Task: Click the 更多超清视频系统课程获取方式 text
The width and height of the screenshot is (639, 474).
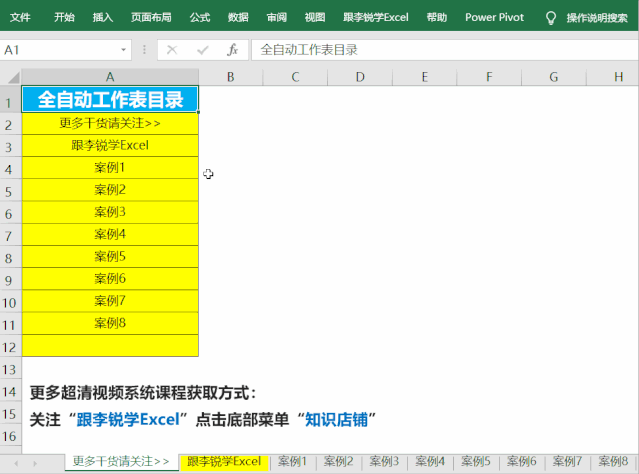Action: (x=143, y=393)
